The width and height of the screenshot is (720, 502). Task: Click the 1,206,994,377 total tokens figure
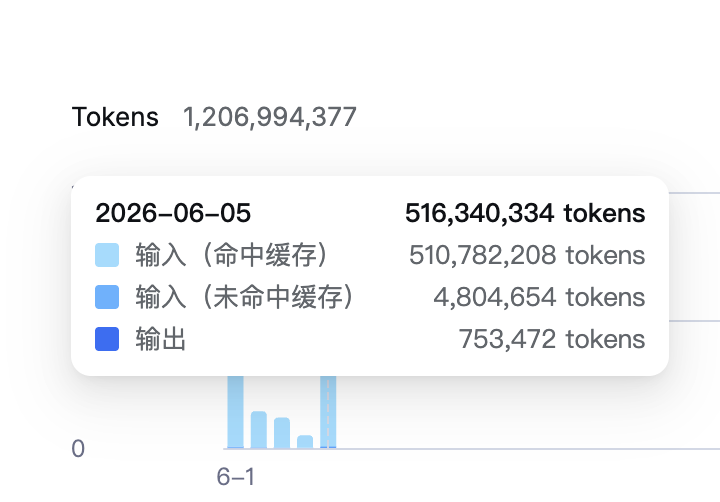270,117
